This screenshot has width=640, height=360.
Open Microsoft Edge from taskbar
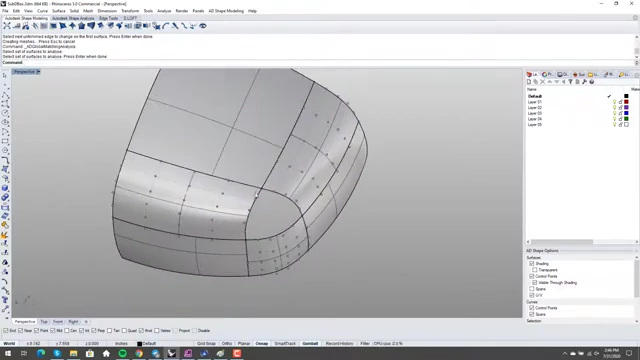click(x=40, y=353)
